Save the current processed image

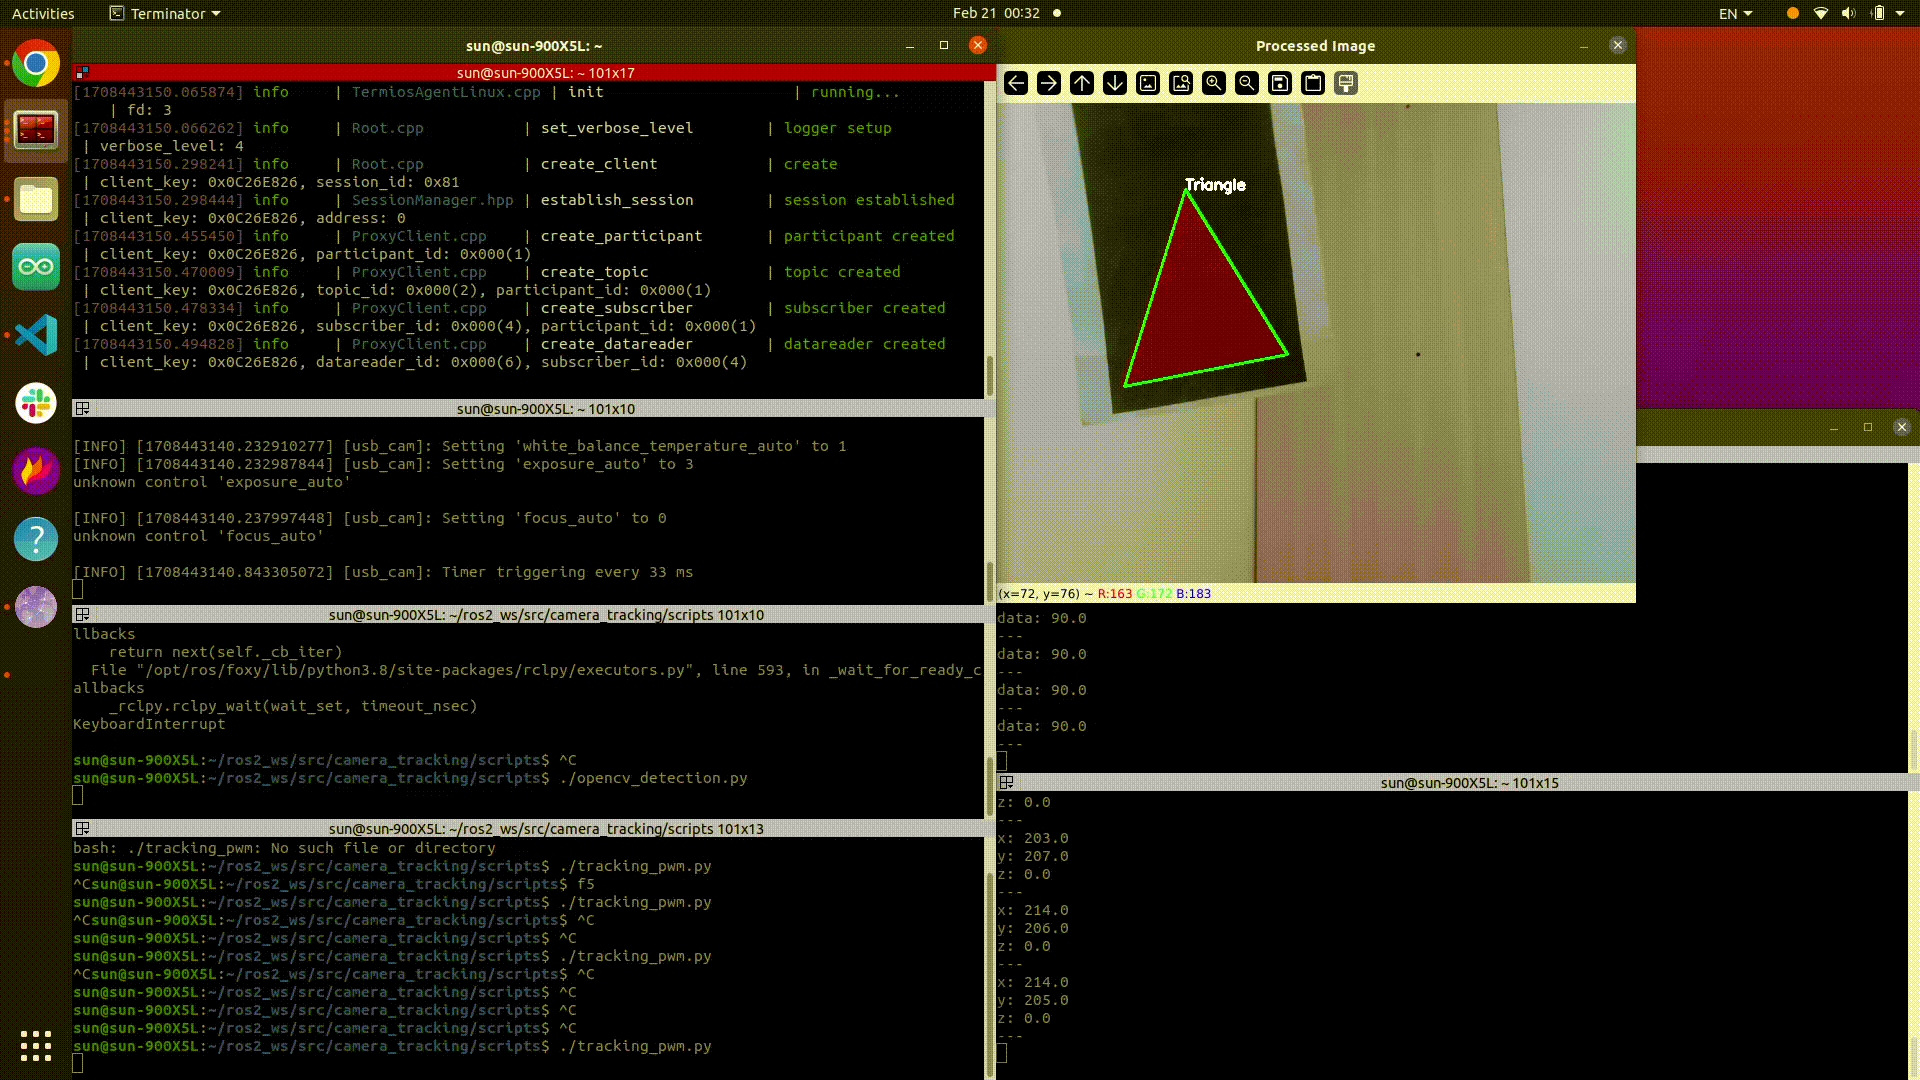pos(1280,83)
